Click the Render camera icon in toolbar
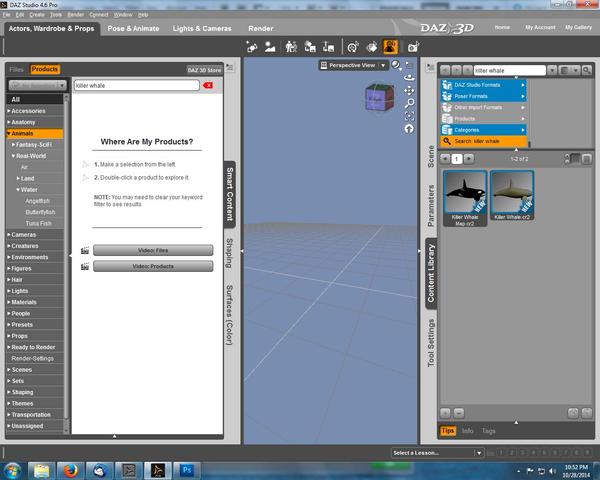 click(413, 47)
